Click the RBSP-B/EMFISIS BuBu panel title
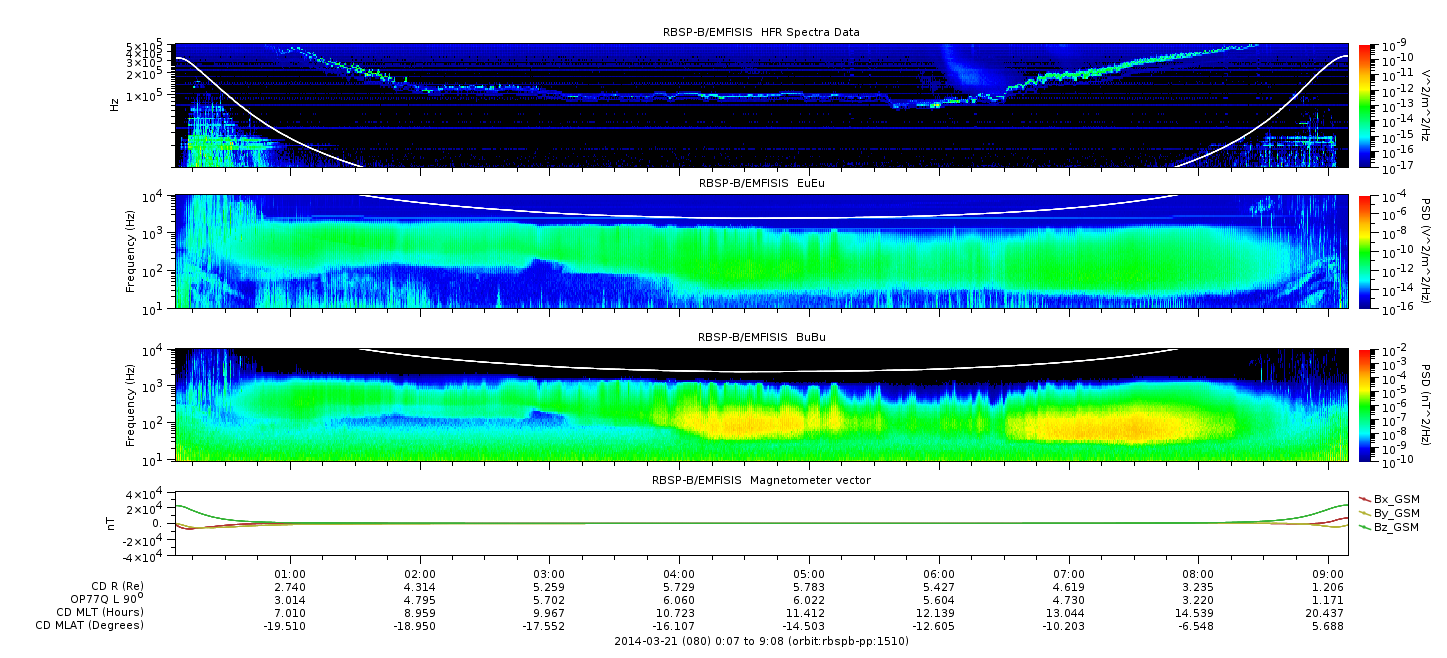The width and height of the screenshot is (1447, 658). pos(761,337)
